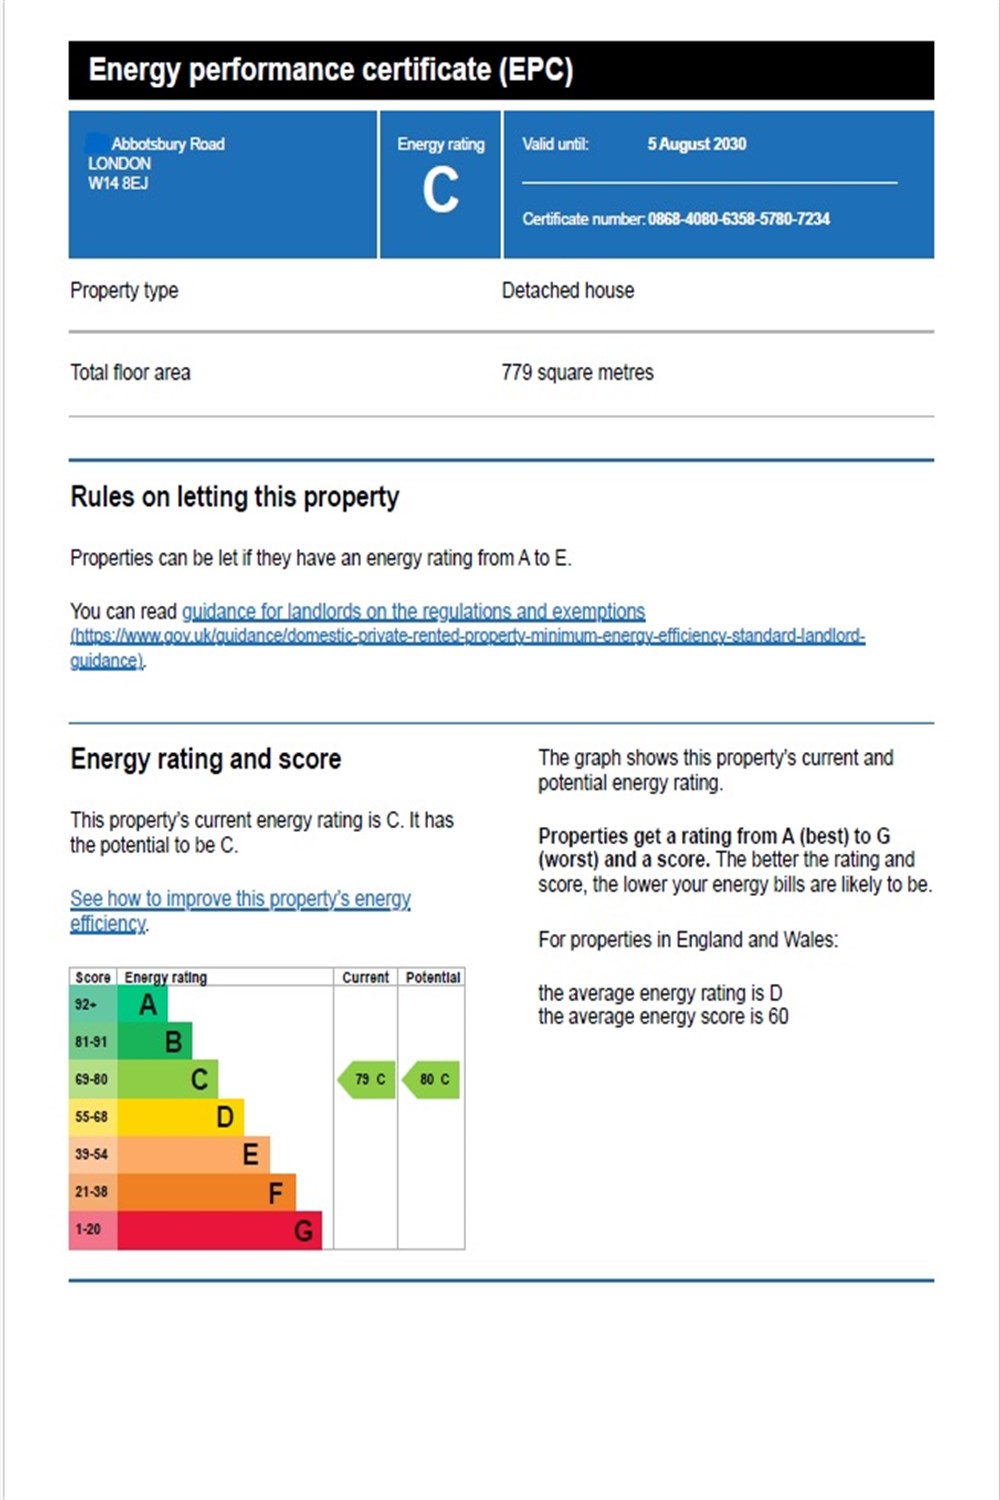Click the Abbotsbury Road address block
Viewport: 1000px width, 1500px height.
click(156, 163)
